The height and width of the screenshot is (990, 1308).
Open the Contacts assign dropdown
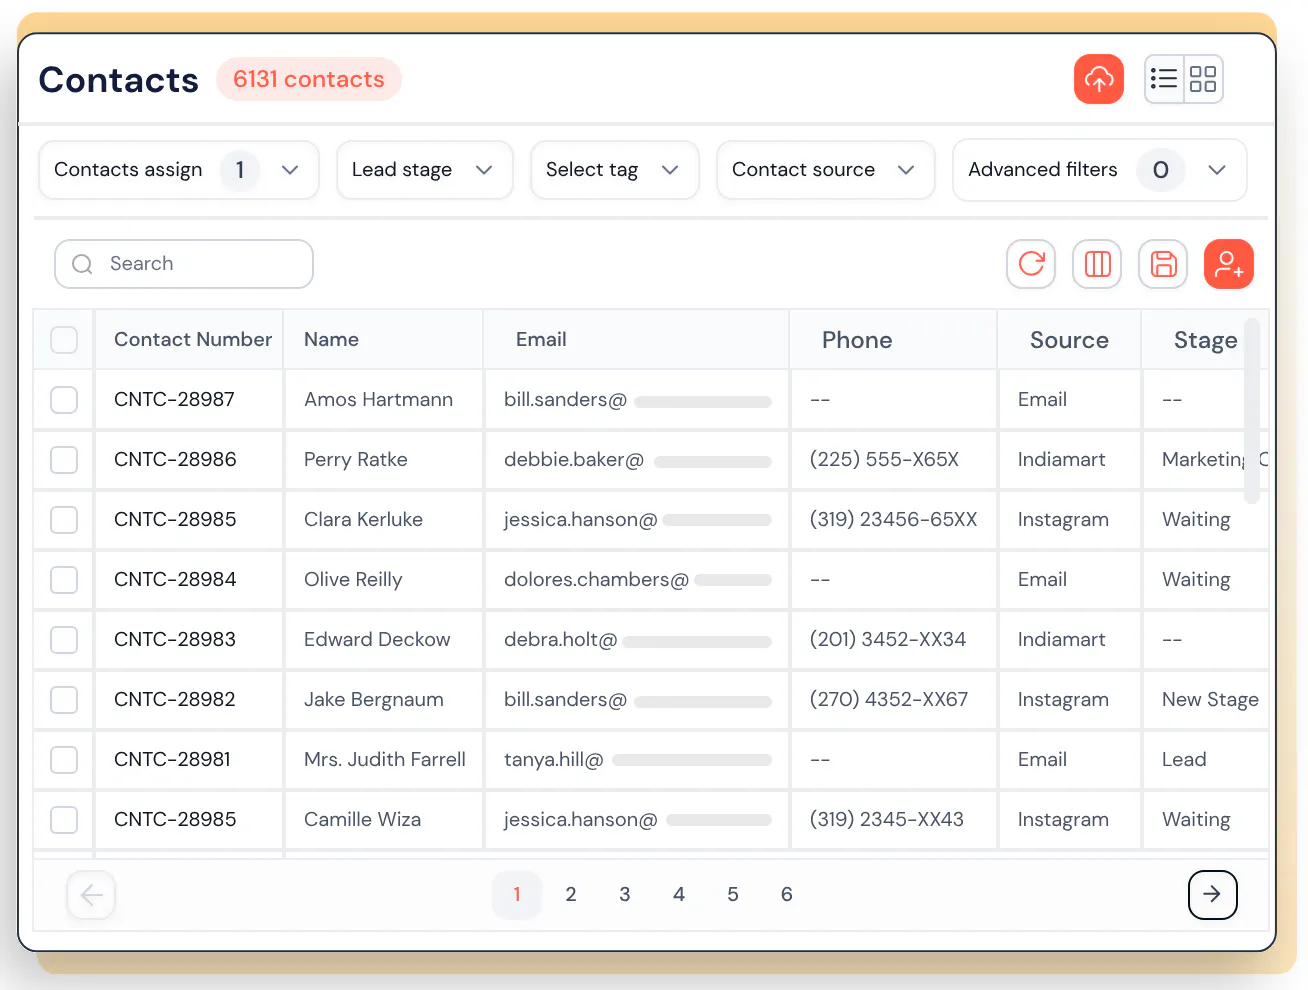pyautogui.click(x=179, y=170)
